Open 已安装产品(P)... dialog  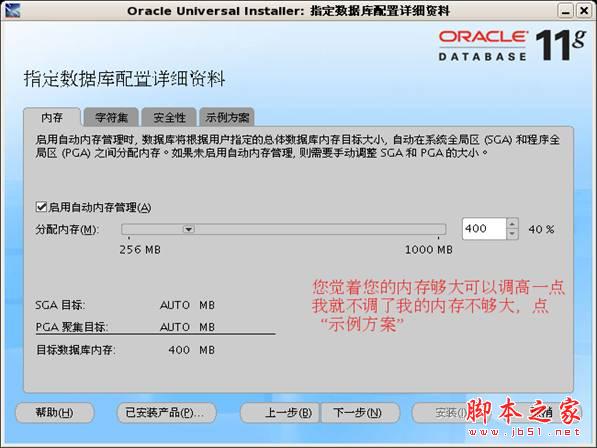coord(166,413)
